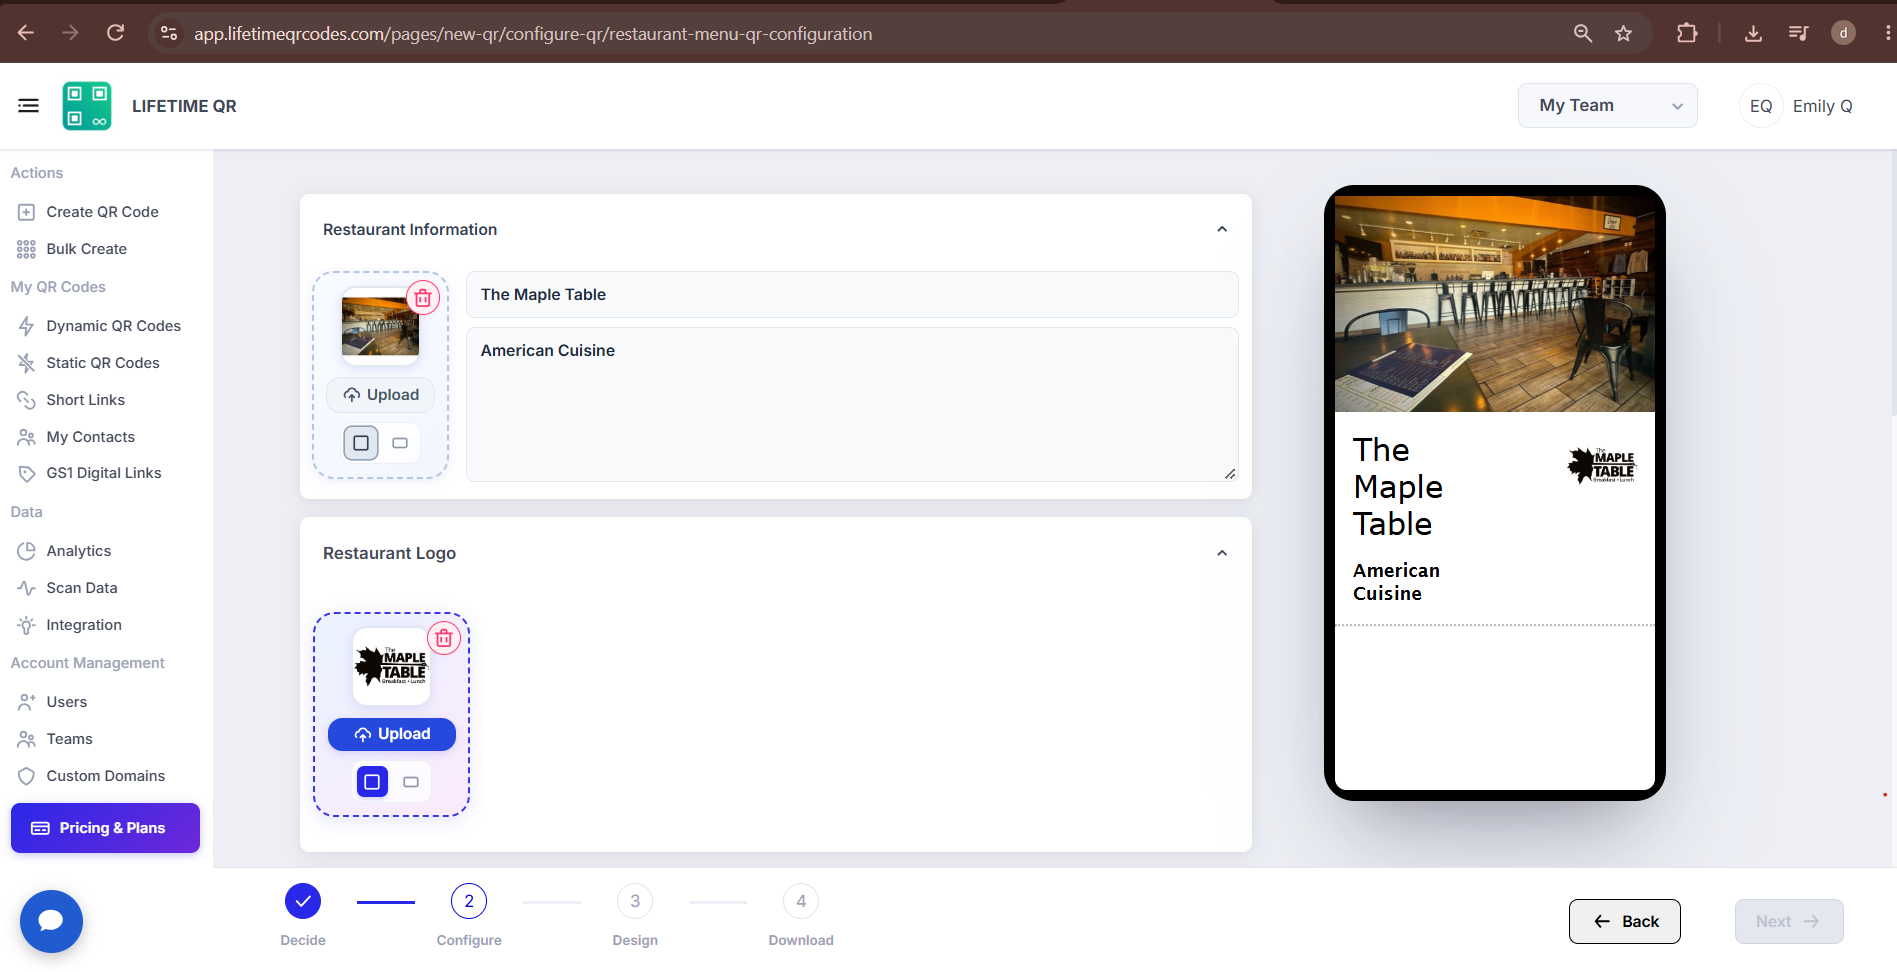The width and height of the screenshot is (1897, 972).
Task: Bookmark this page with the star icon
Action: (x=1623, y=34)
